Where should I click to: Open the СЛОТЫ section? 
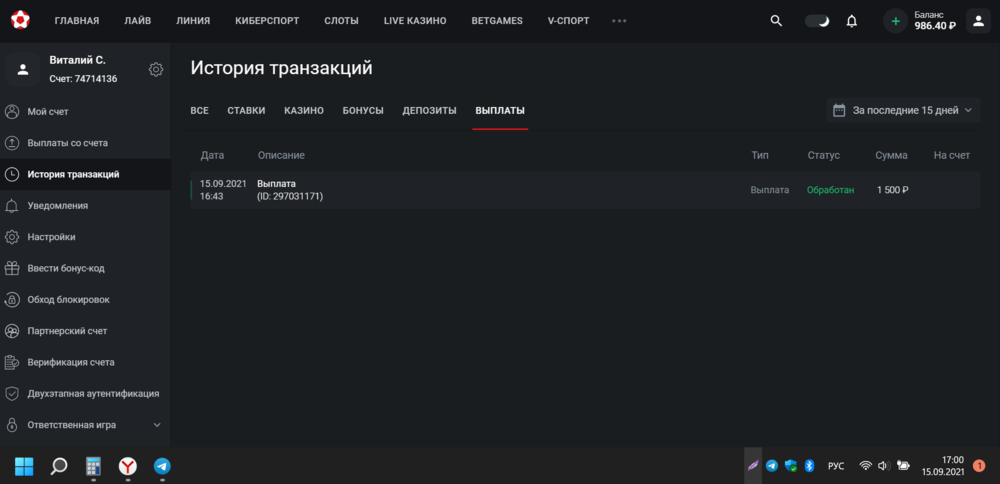pos(341,20)
